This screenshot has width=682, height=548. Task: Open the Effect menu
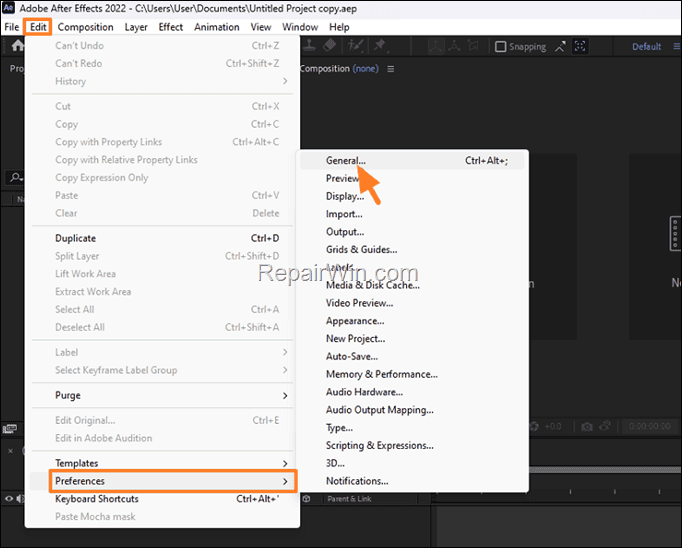[x=170, y=27]
